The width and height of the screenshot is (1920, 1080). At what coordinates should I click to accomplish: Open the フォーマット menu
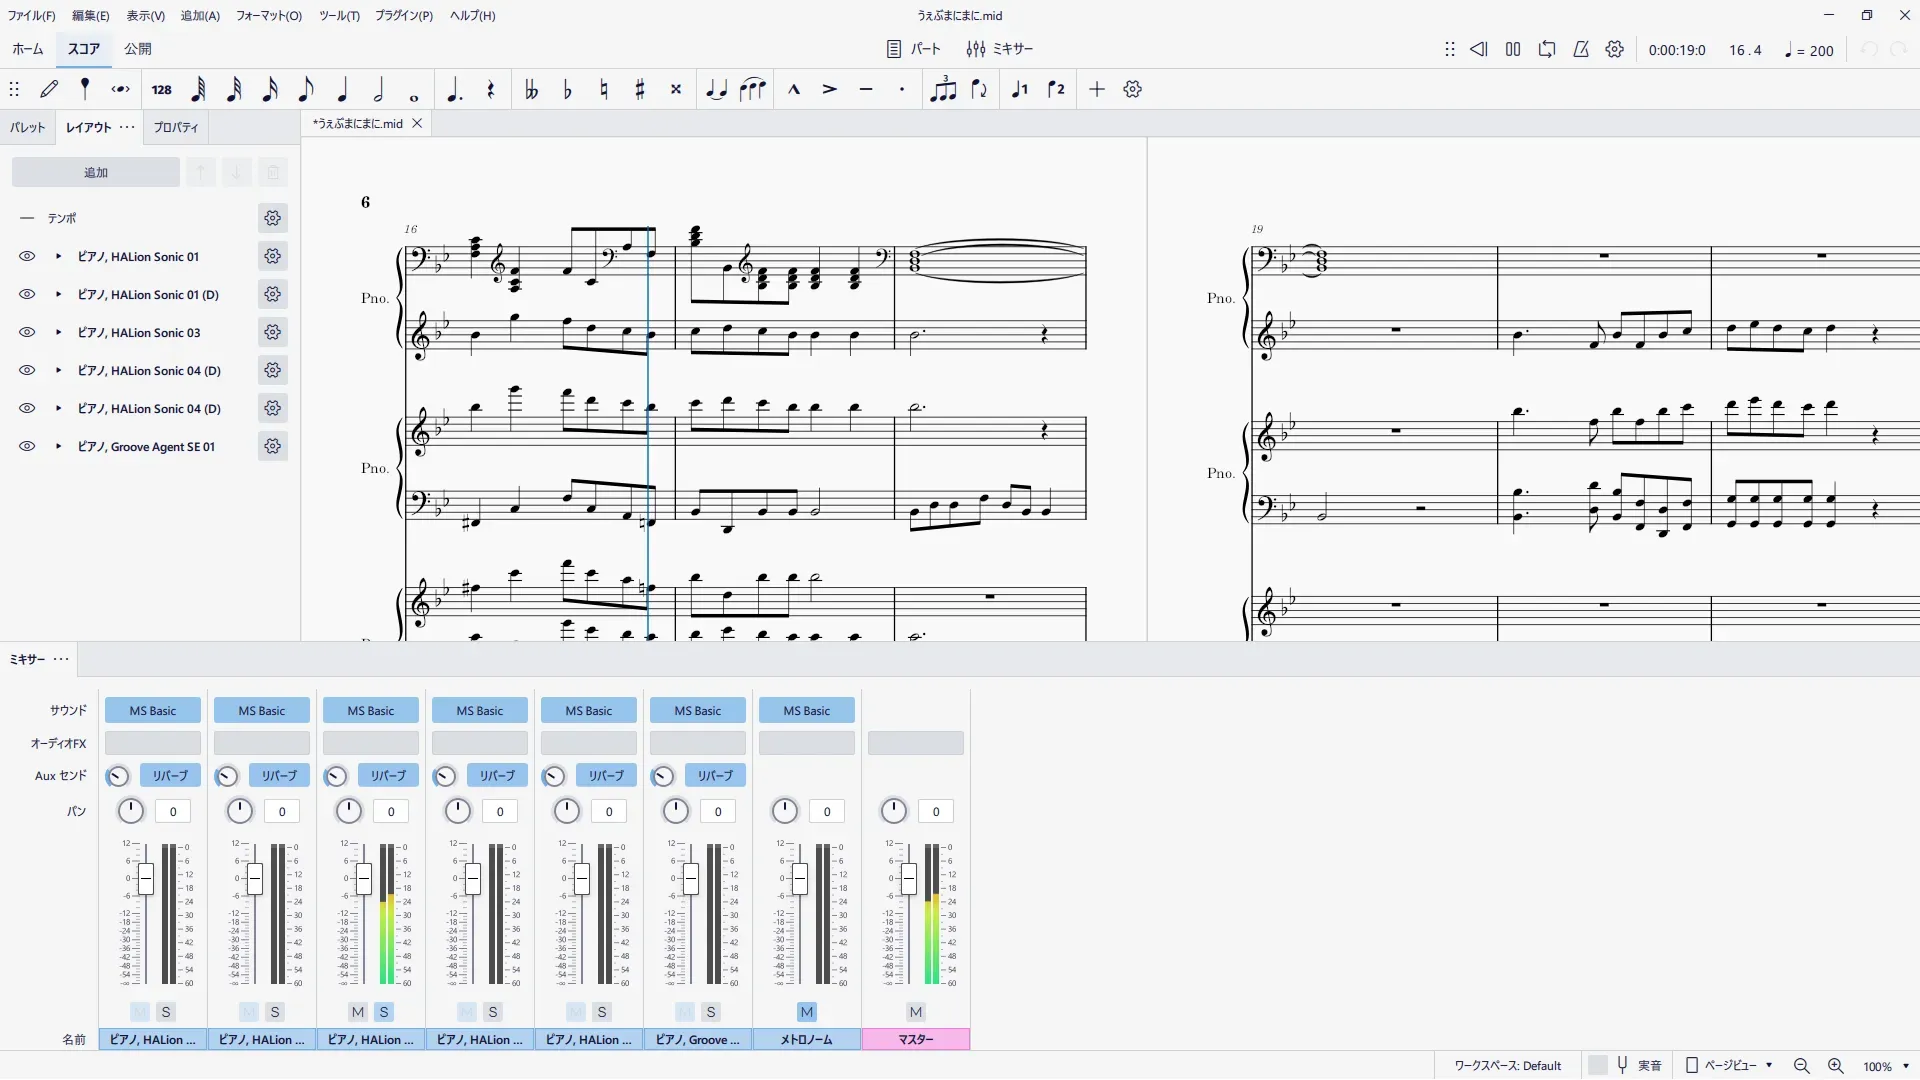point(268,16)
